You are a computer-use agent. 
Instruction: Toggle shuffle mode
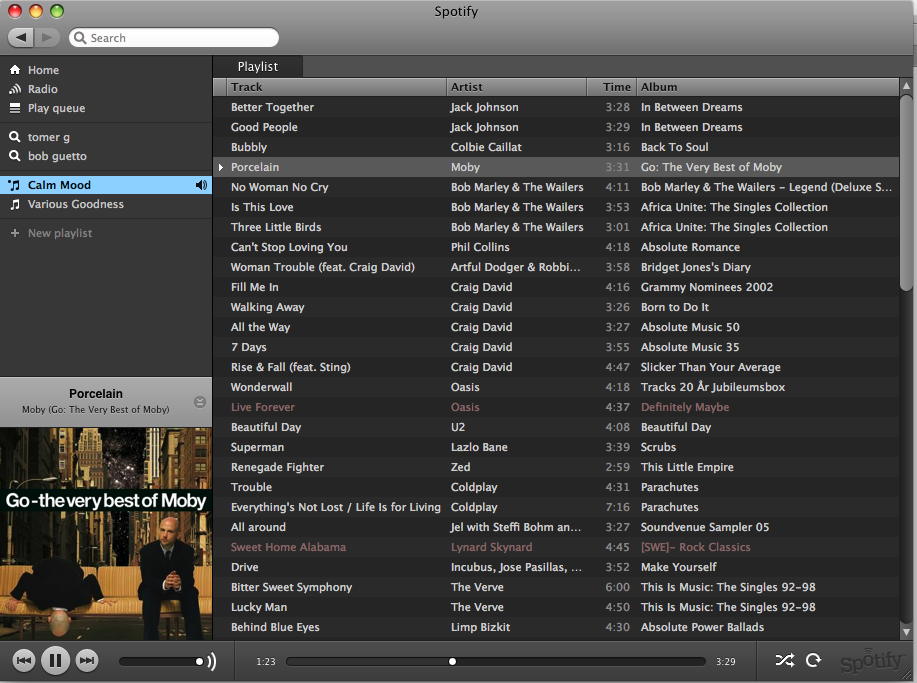click(784, 661)
